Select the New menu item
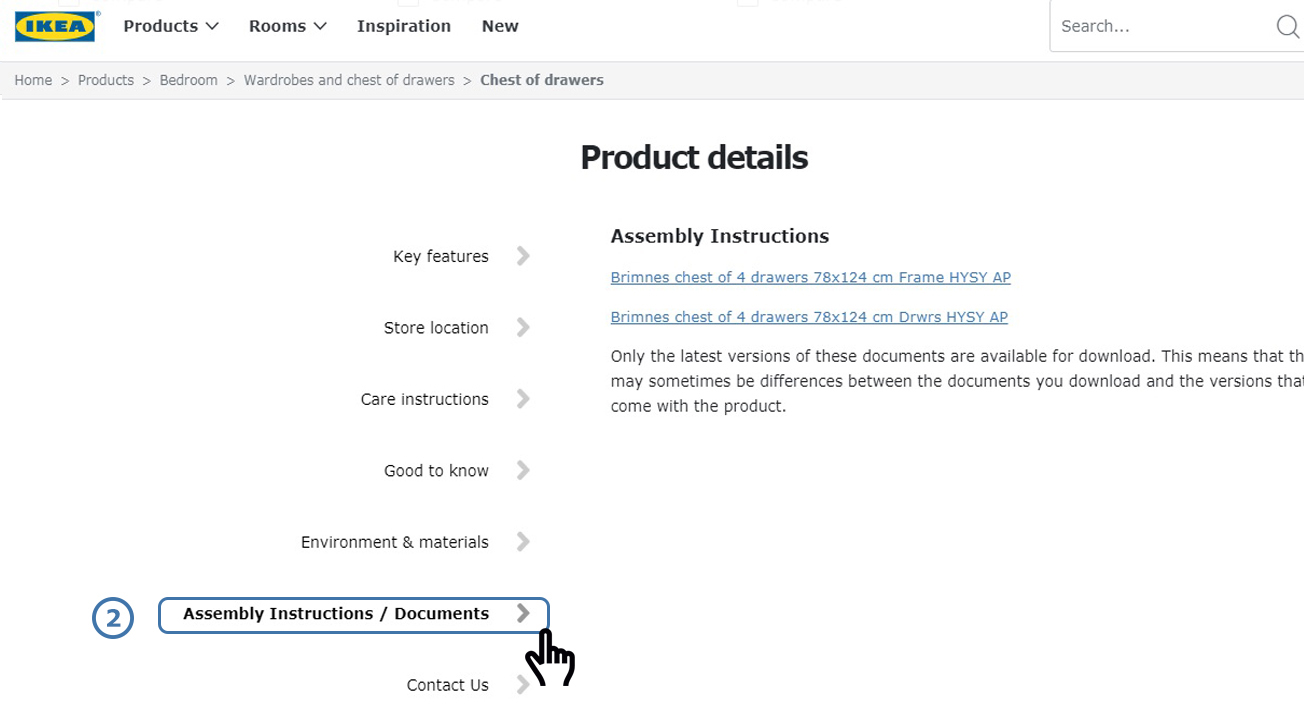The width and height of the screenshot is (1304, 722). coord(500,26)
